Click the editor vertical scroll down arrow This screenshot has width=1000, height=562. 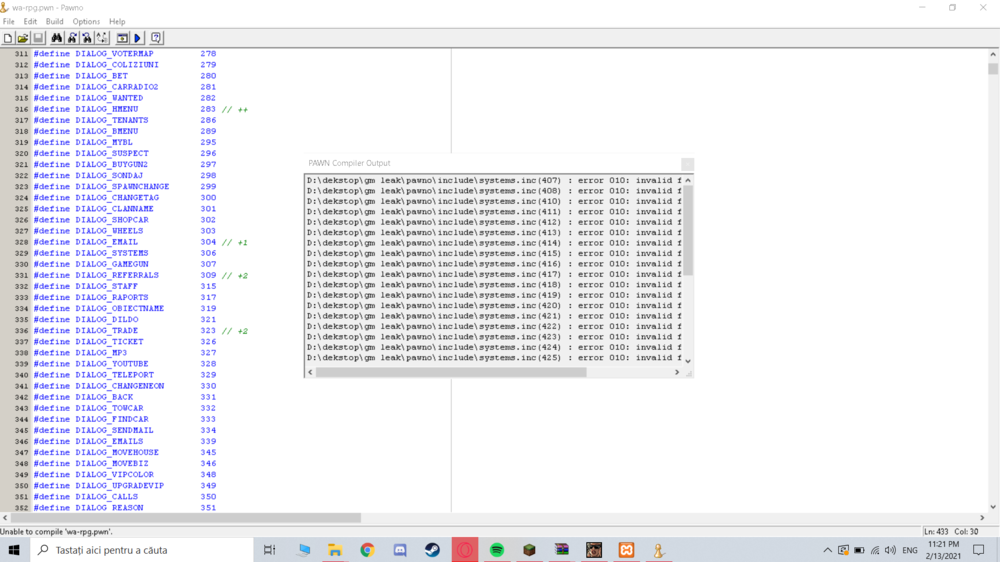(x=993, y=507)
